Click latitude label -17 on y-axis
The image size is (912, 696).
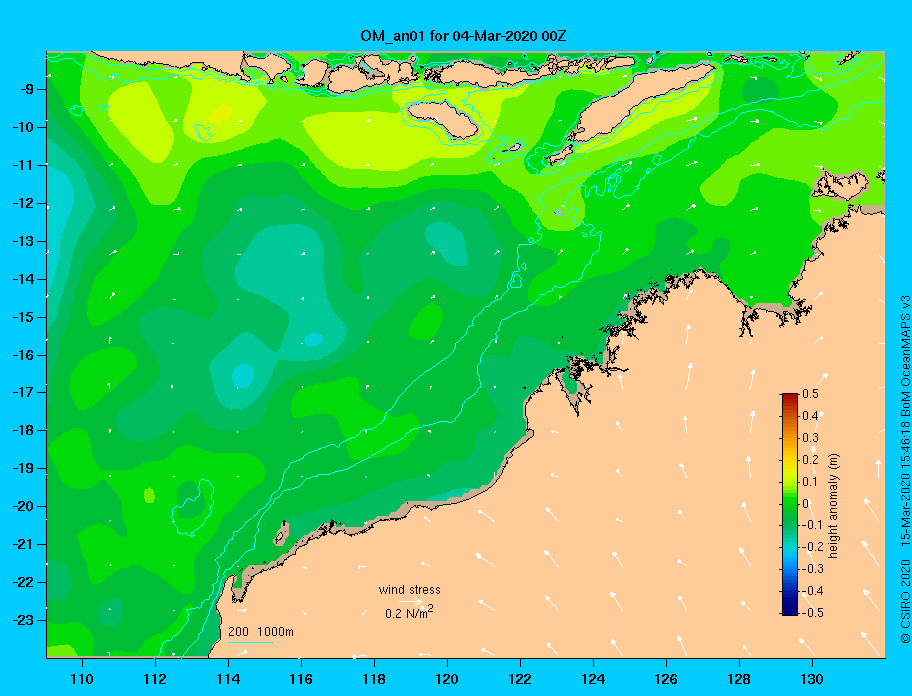pos(23,392)
